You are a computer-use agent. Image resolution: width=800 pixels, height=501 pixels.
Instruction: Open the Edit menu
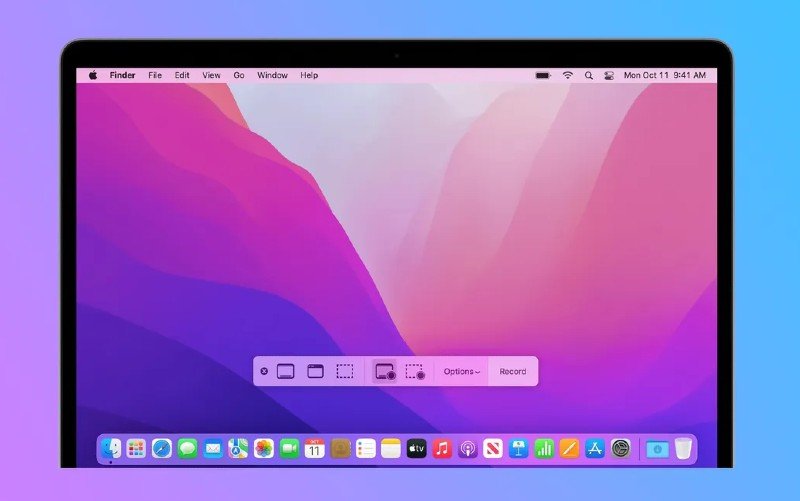[182, 75]
